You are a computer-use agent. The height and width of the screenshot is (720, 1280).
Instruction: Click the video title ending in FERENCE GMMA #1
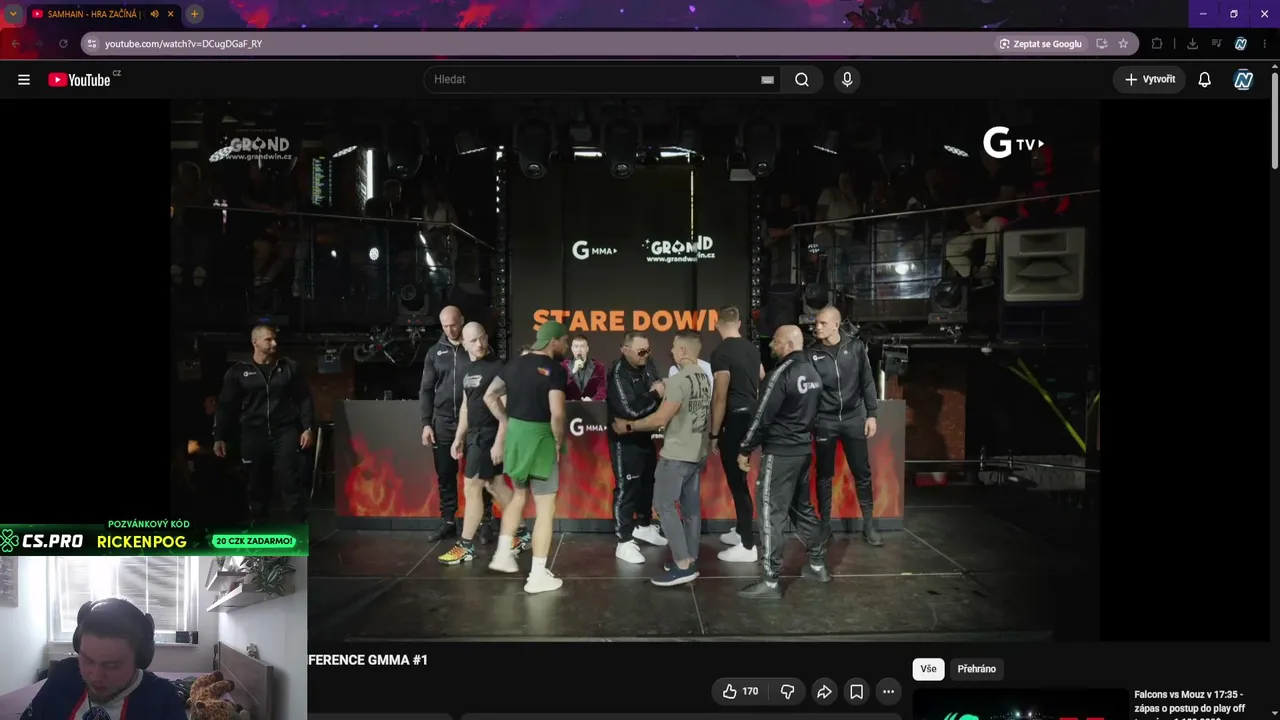(368, 660)
